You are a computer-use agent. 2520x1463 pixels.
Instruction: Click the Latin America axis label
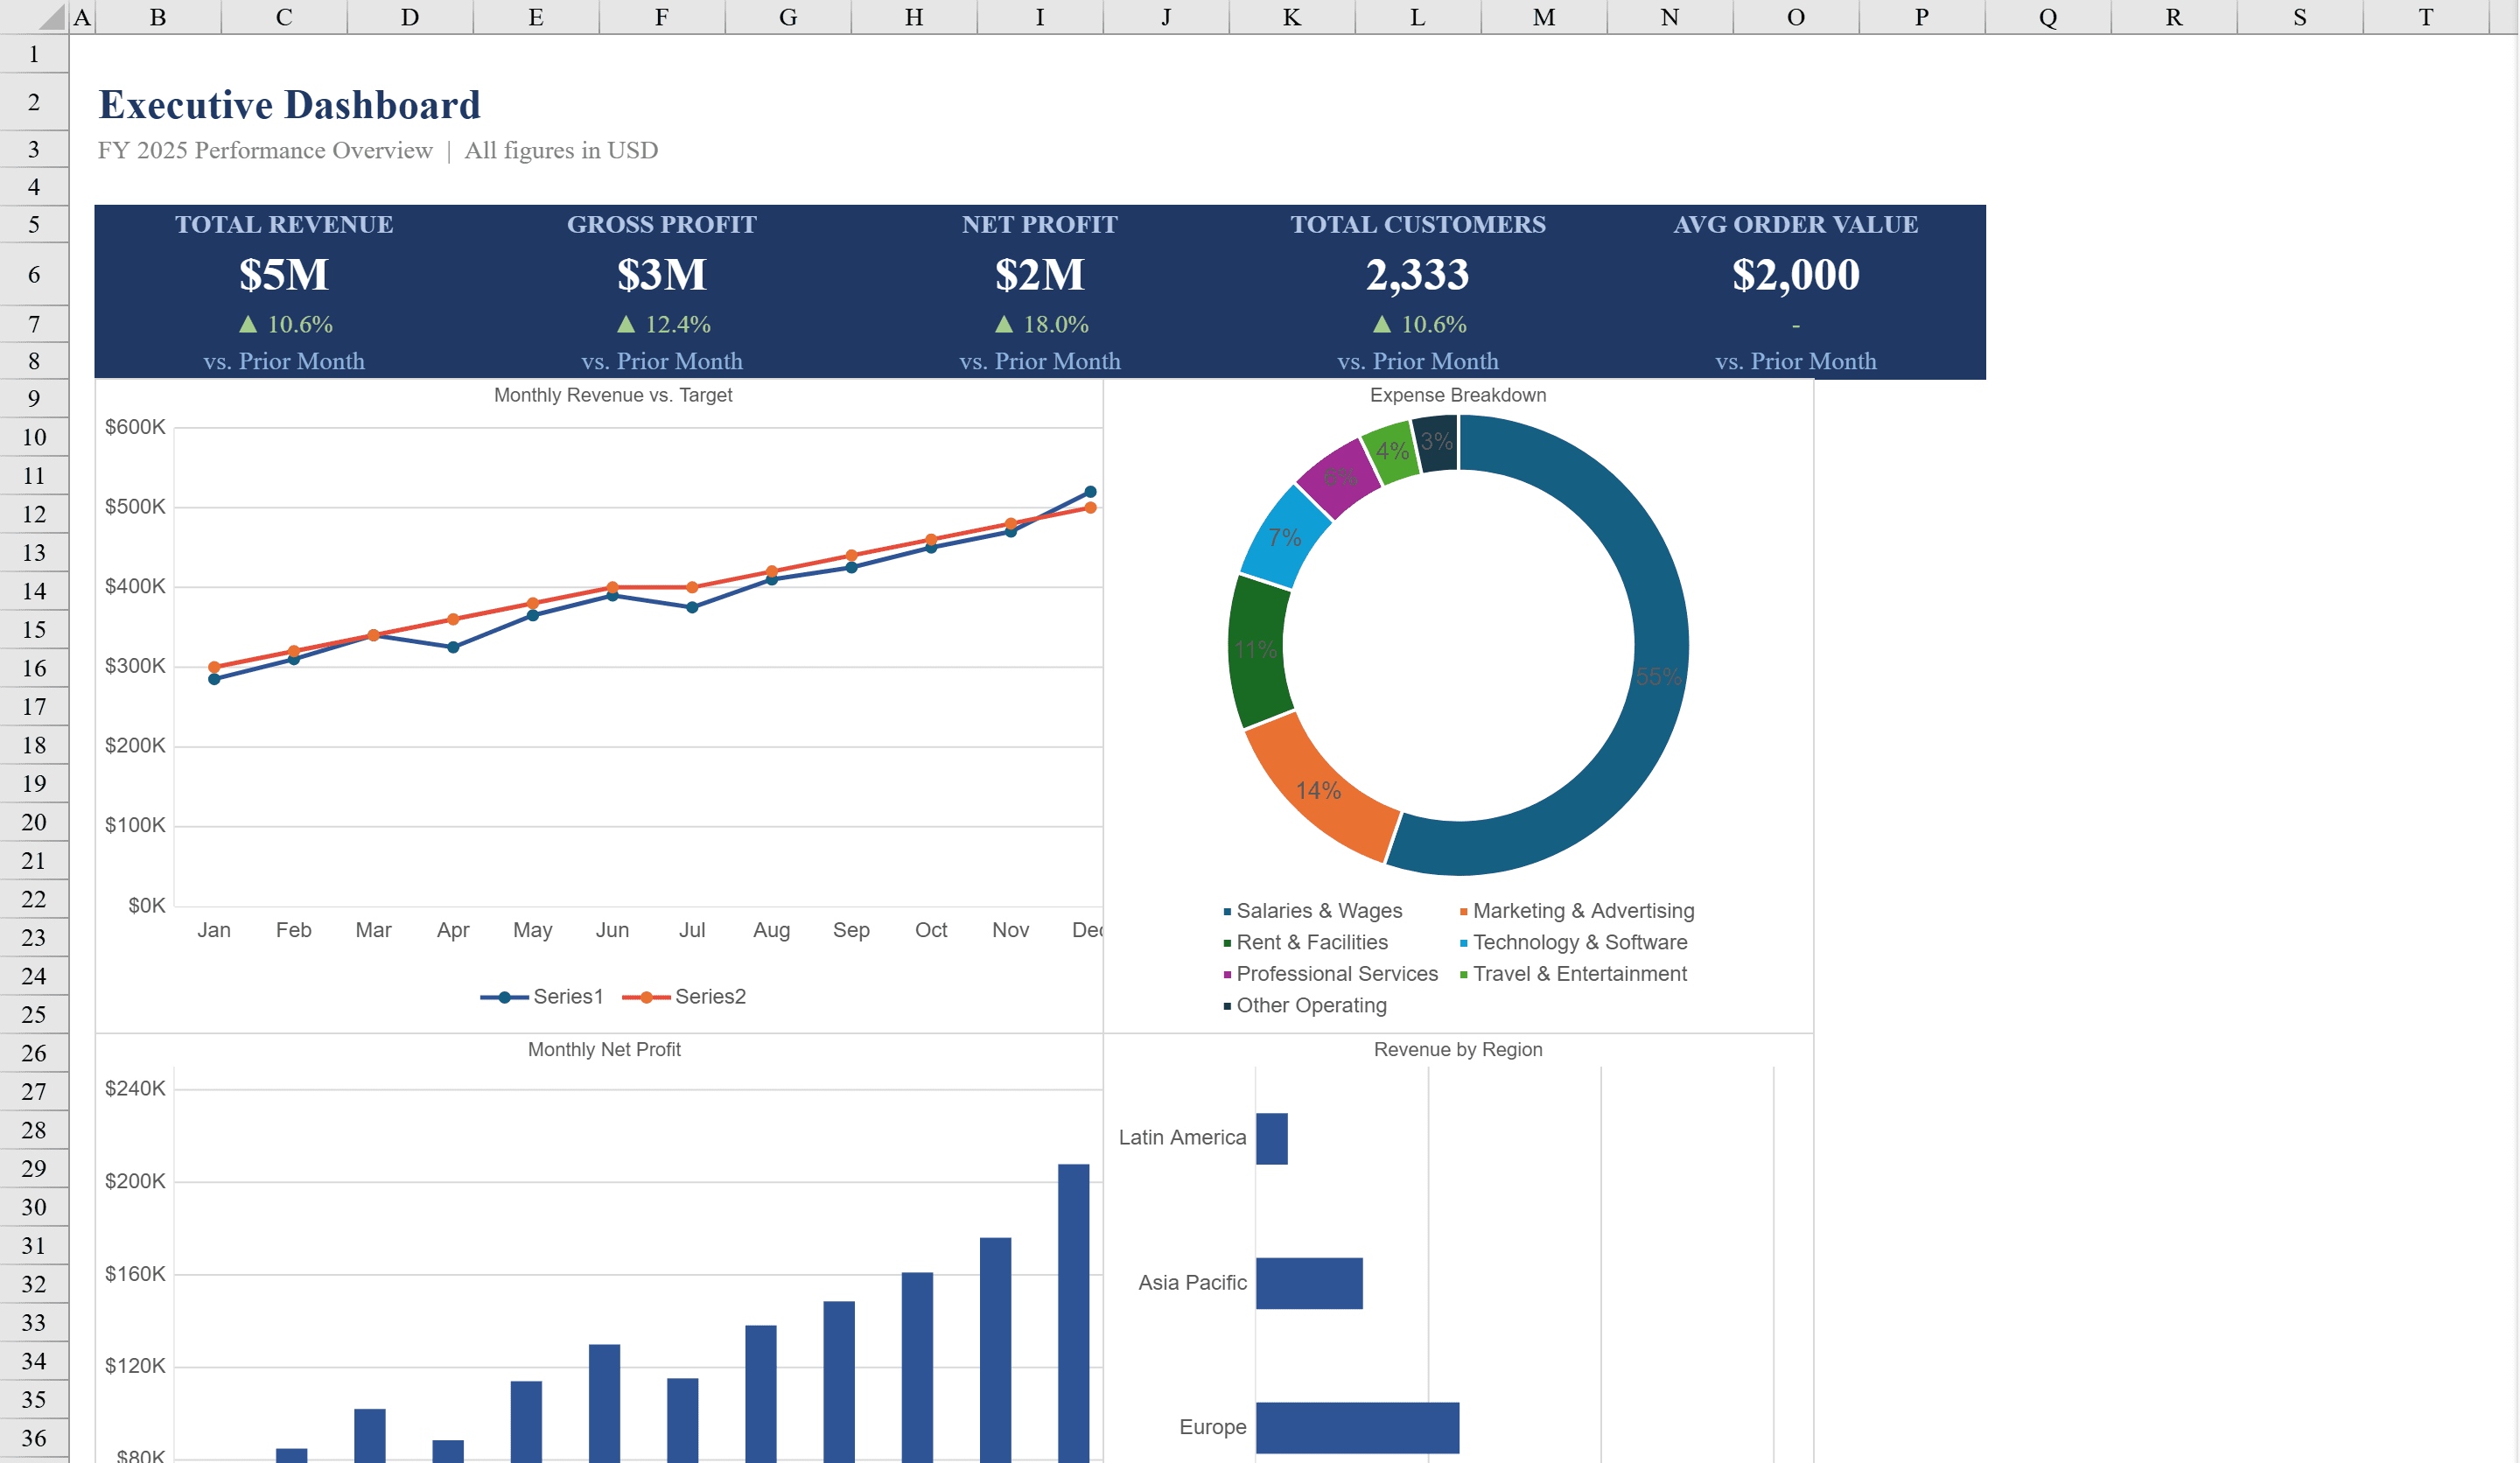click(x=1182, y=1137)
